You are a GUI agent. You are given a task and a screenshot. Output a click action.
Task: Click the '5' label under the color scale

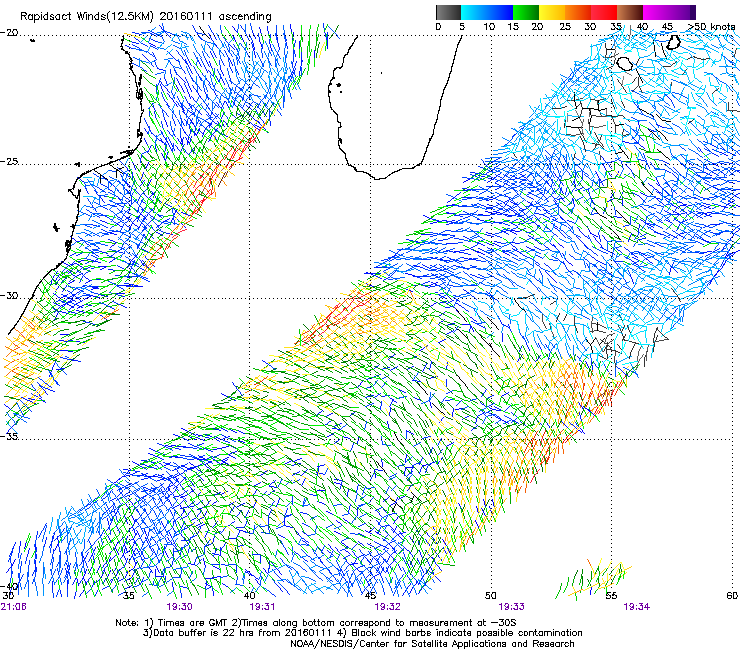click(x=462, y=27)
